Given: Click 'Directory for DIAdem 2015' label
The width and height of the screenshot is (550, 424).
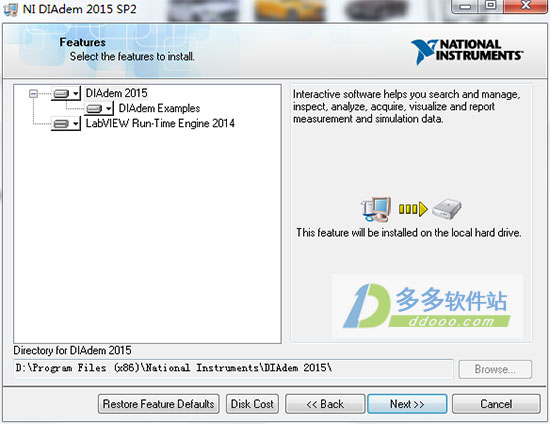Looking at the screenshot, I should [x=72, y=350].
